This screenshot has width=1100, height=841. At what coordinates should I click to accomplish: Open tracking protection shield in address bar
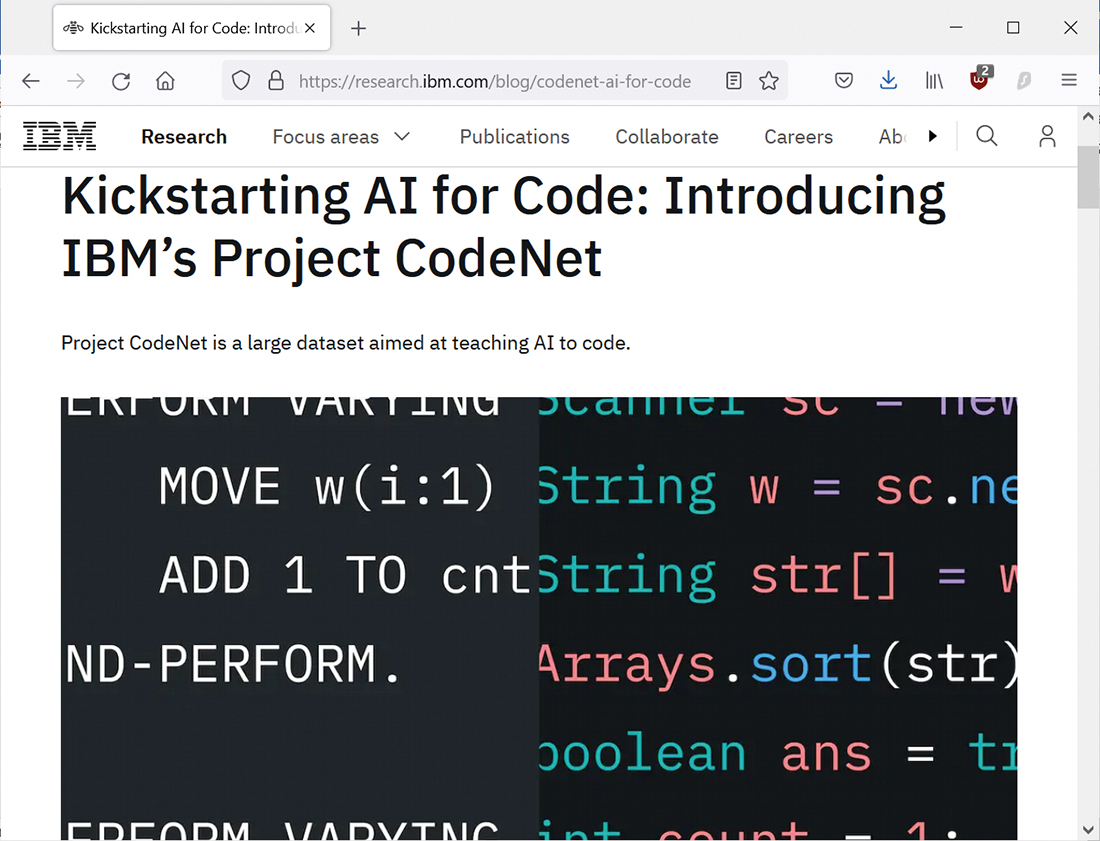coord(241,81)
